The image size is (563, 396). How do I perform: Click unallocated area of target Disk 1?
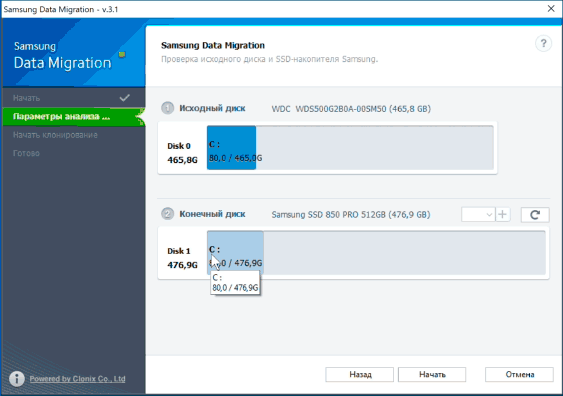coord(405,253)
